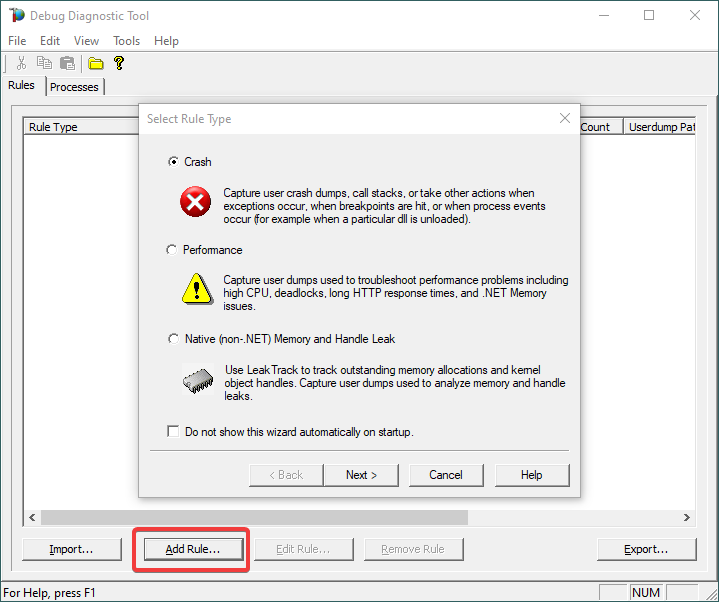Click the Rule Type column header
Image resolution: width=719 pixels, height=602 pixels.
click(53, 127)
